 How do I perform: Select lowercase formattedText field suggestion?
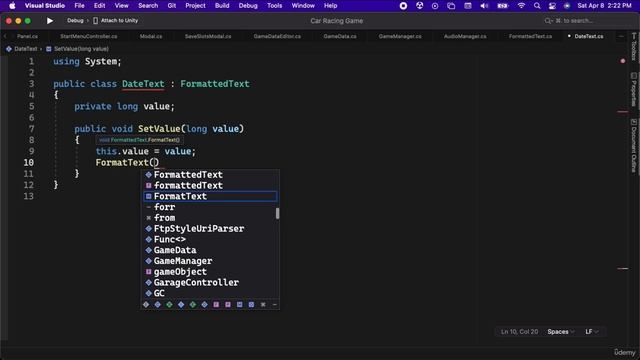click(x=210, y=185)
